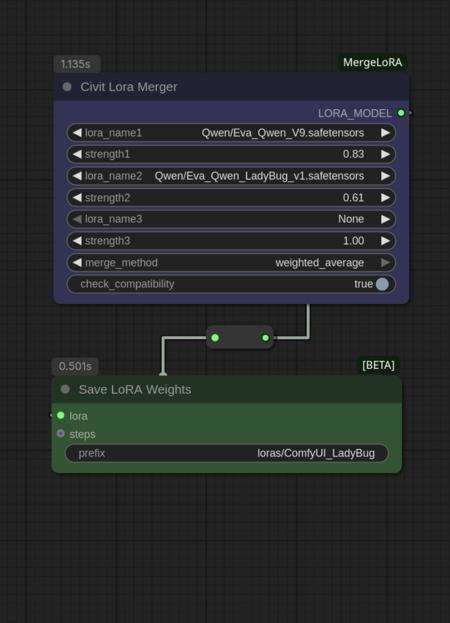Select next lora_name1 with right arrow
The width and height of the screenshot is (450, 623).
pyautogui.click(x=385, y=133)
